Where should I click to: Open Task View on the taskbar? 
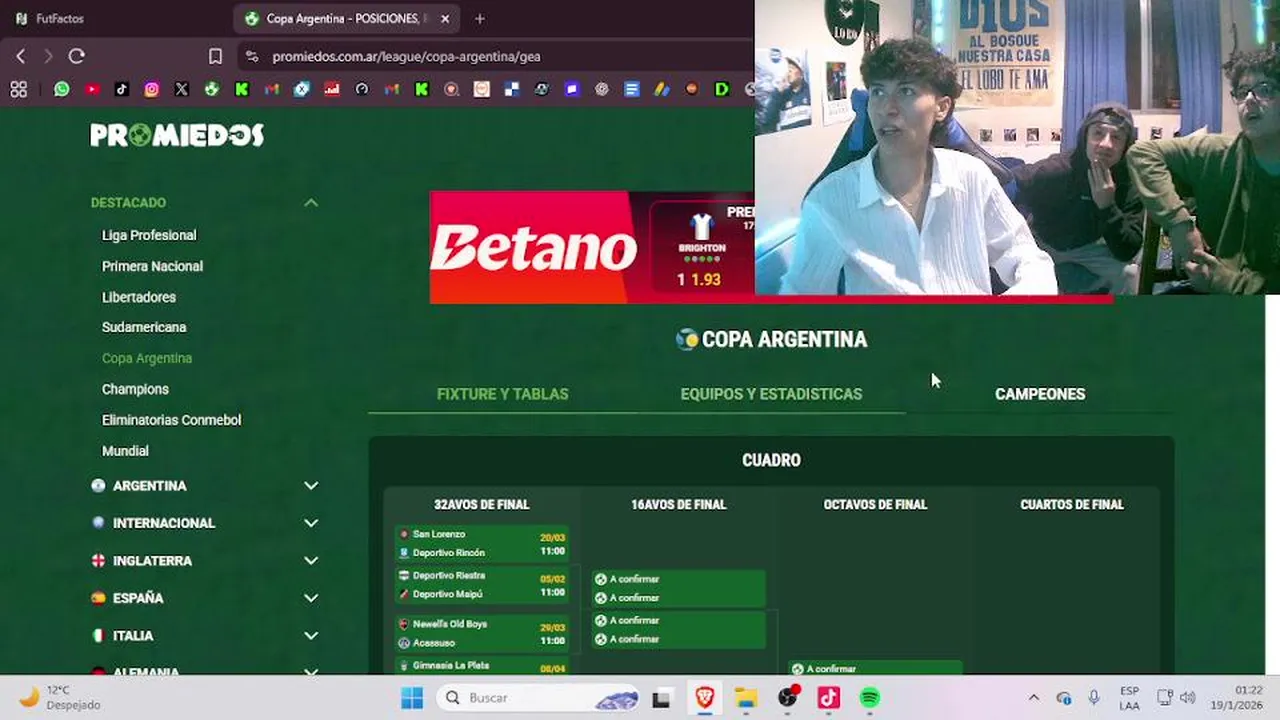click(661, 698)
